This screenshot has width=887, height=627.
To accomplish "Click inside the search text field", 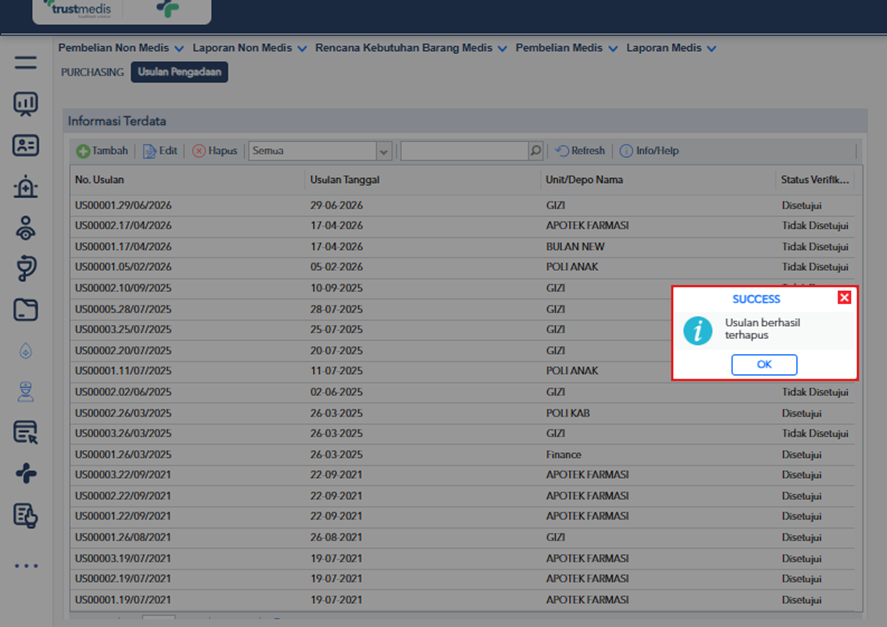I will pyautogui.click(x=464, y=151).
